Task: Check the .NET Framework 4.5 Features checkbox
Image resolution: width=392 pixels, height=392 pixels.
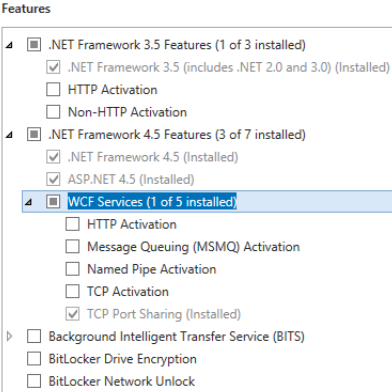Action: [x=34, y=134]
